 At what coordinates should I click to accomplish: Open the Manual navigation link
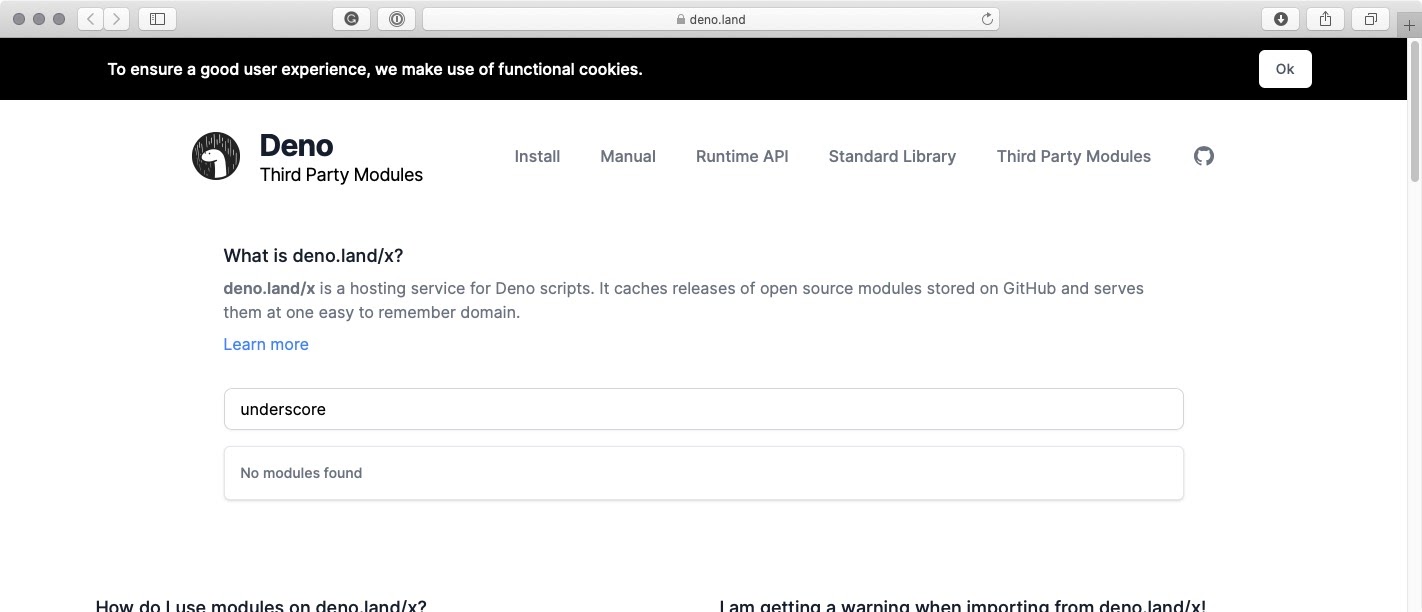click(628, 156)
